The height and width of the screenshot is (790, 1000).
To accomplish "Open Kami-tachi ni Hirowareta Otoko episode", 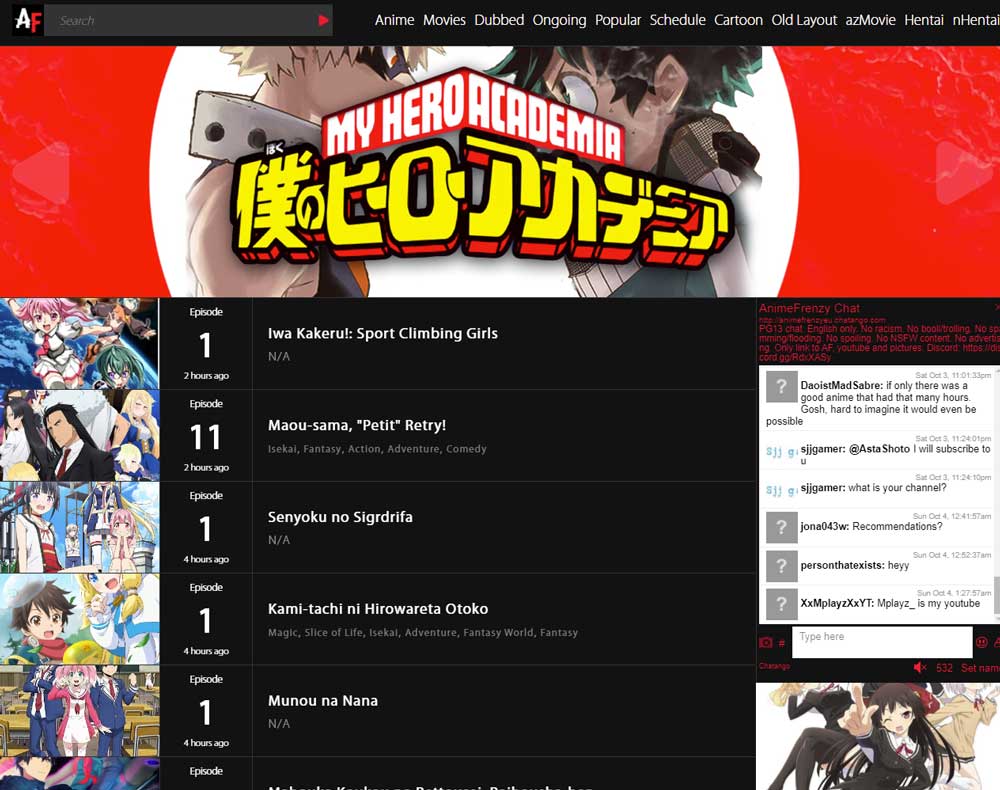I will pyautogui.click(x=378, y=608).
